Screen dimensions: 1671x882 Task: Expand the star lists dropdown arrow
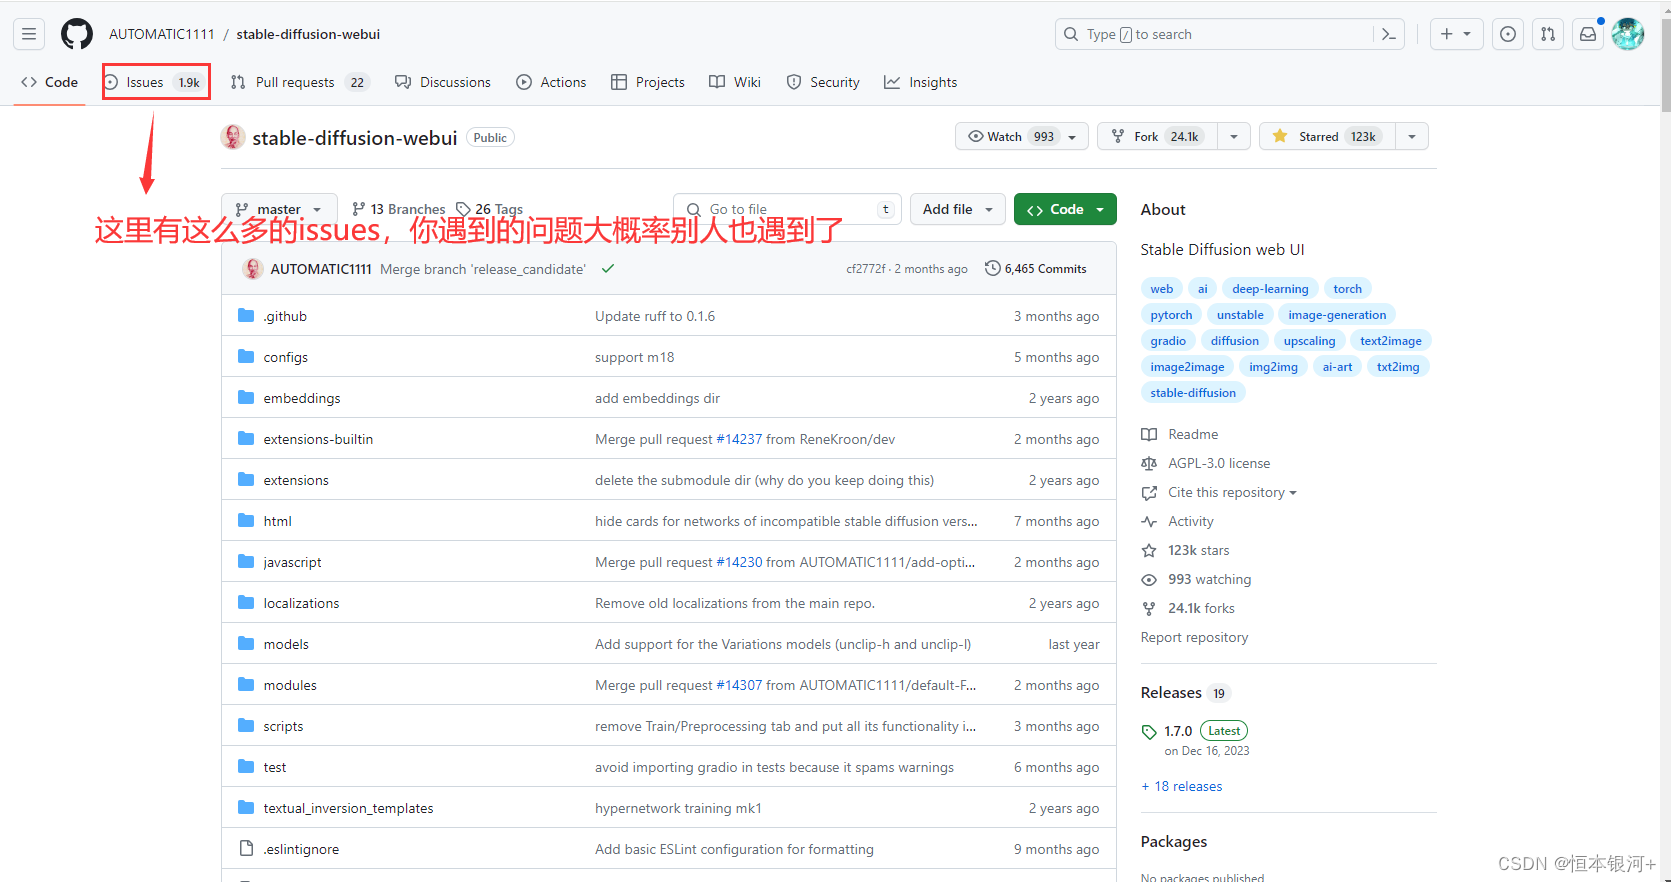pyautogui.click(x=1411, y=136)
